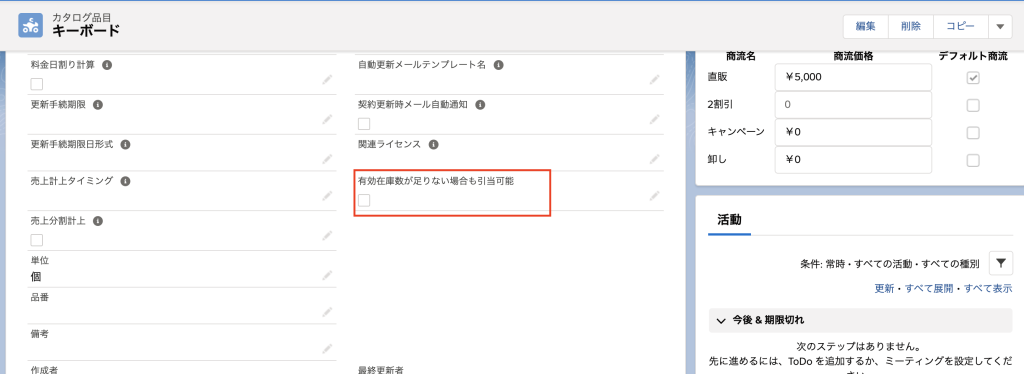This screenshot has width=1024, height=374.
Task: Switch to the 活動 tab
Action: pos(729,220)
